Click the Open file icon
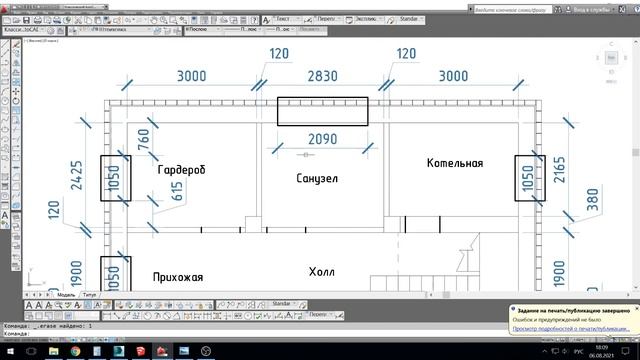640x360 pixels. point(16,20)
